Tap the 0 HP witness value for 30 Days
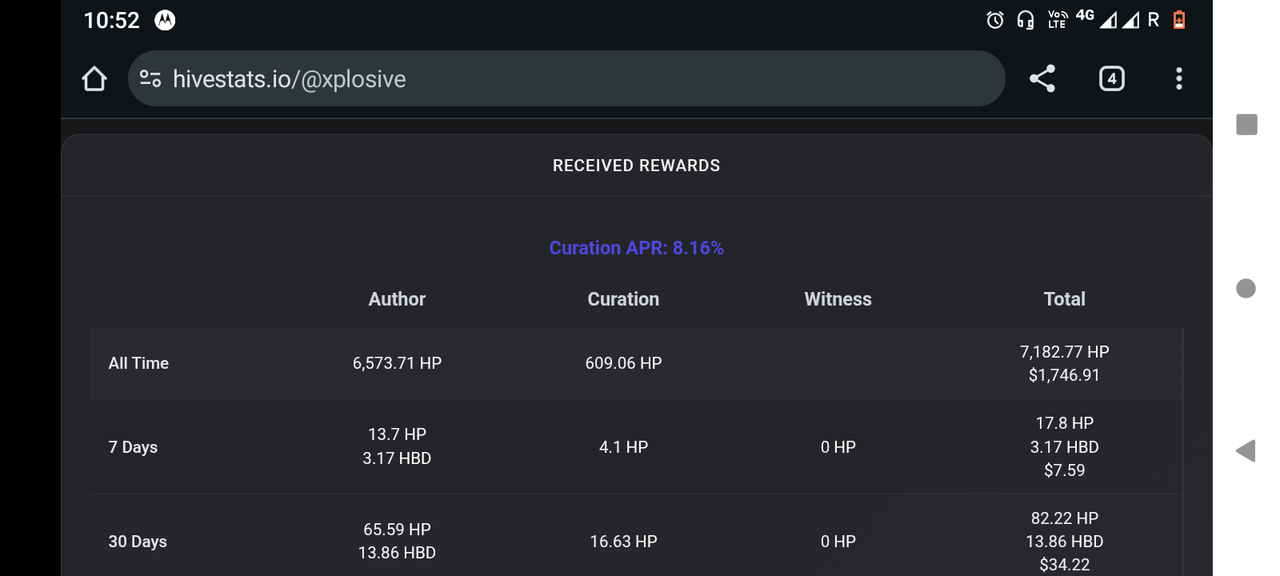This screenshot has height=576, width=1280. pos(838,541)
